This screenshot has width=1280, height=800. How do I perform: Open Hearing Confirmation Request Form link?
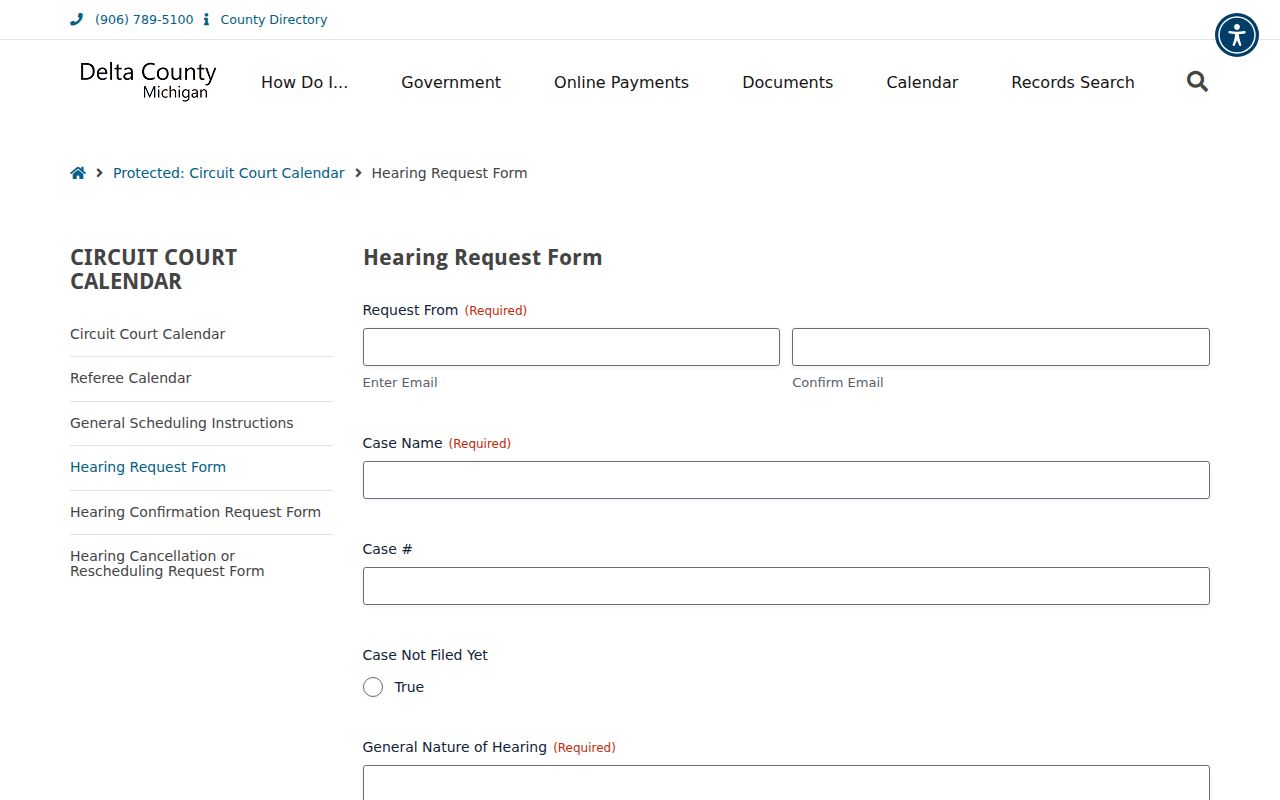click(x=195, y=512)
